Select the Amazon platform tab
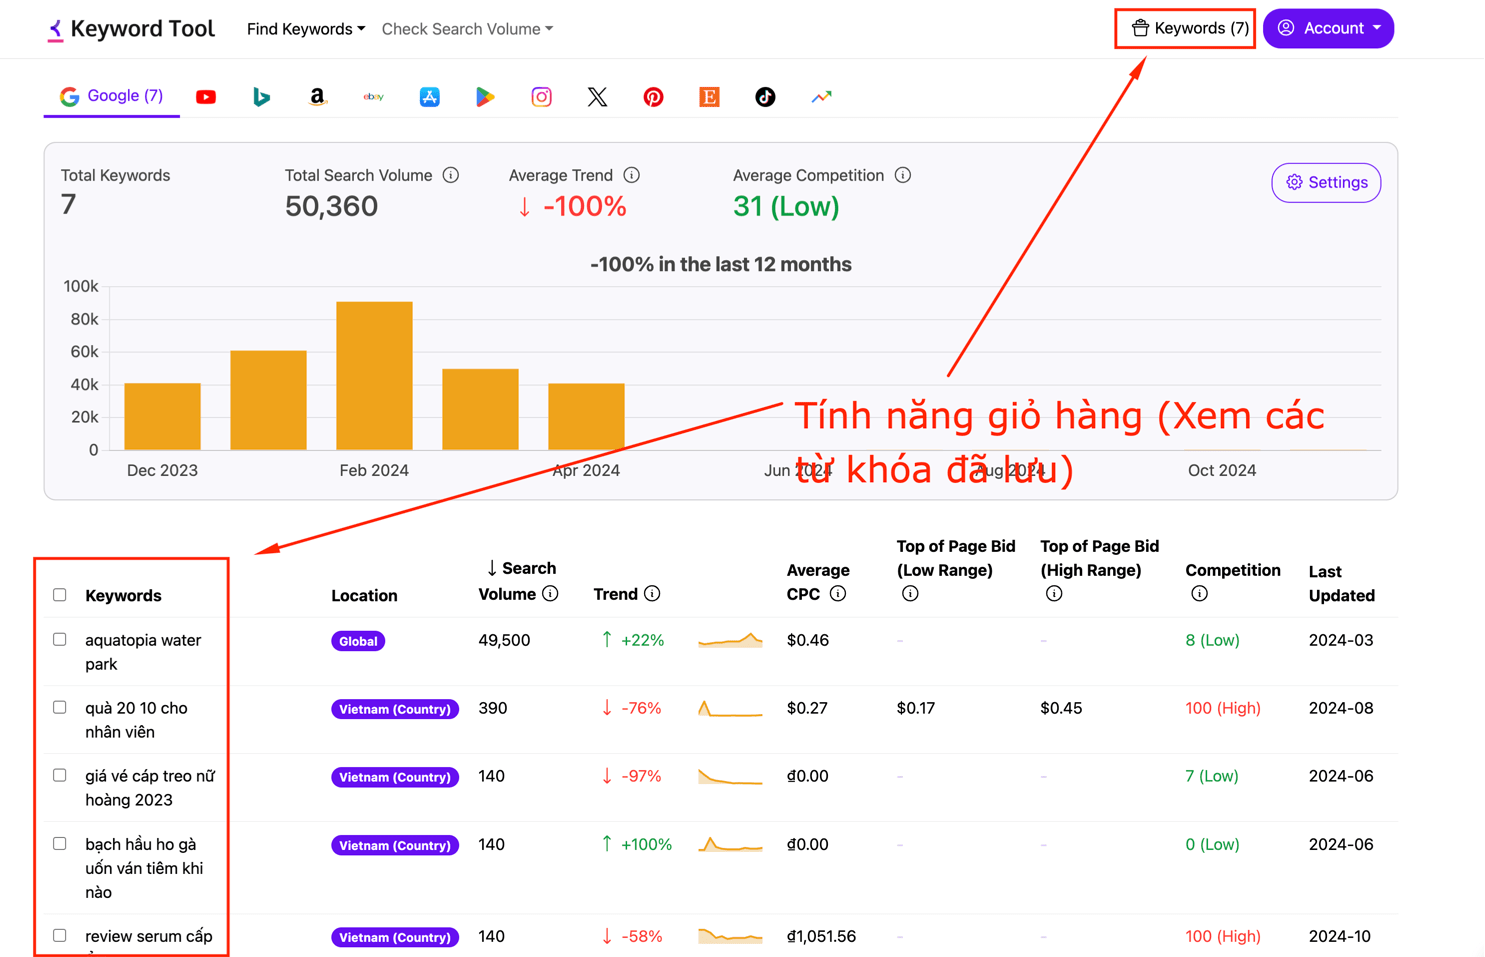The height and width of the screenshot is (957, 1485). tap(317, 97)
